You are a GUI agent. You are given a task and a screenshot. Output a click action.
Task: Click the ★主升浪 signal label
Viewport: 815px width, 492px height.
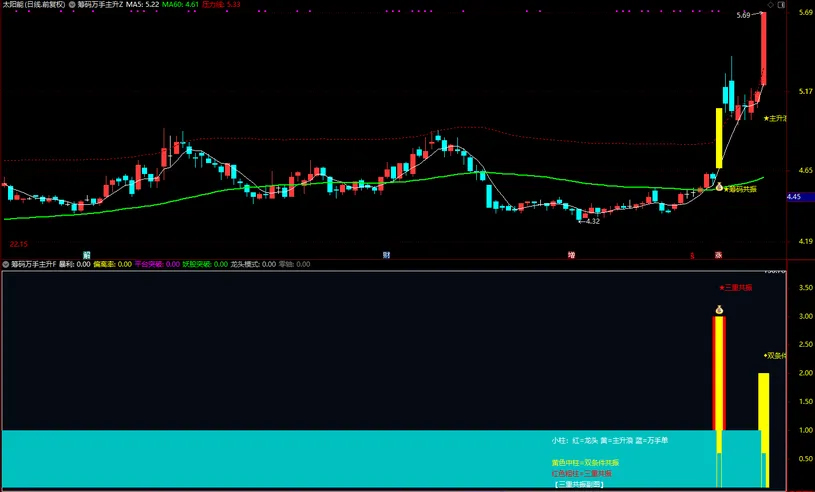(775, 118)
